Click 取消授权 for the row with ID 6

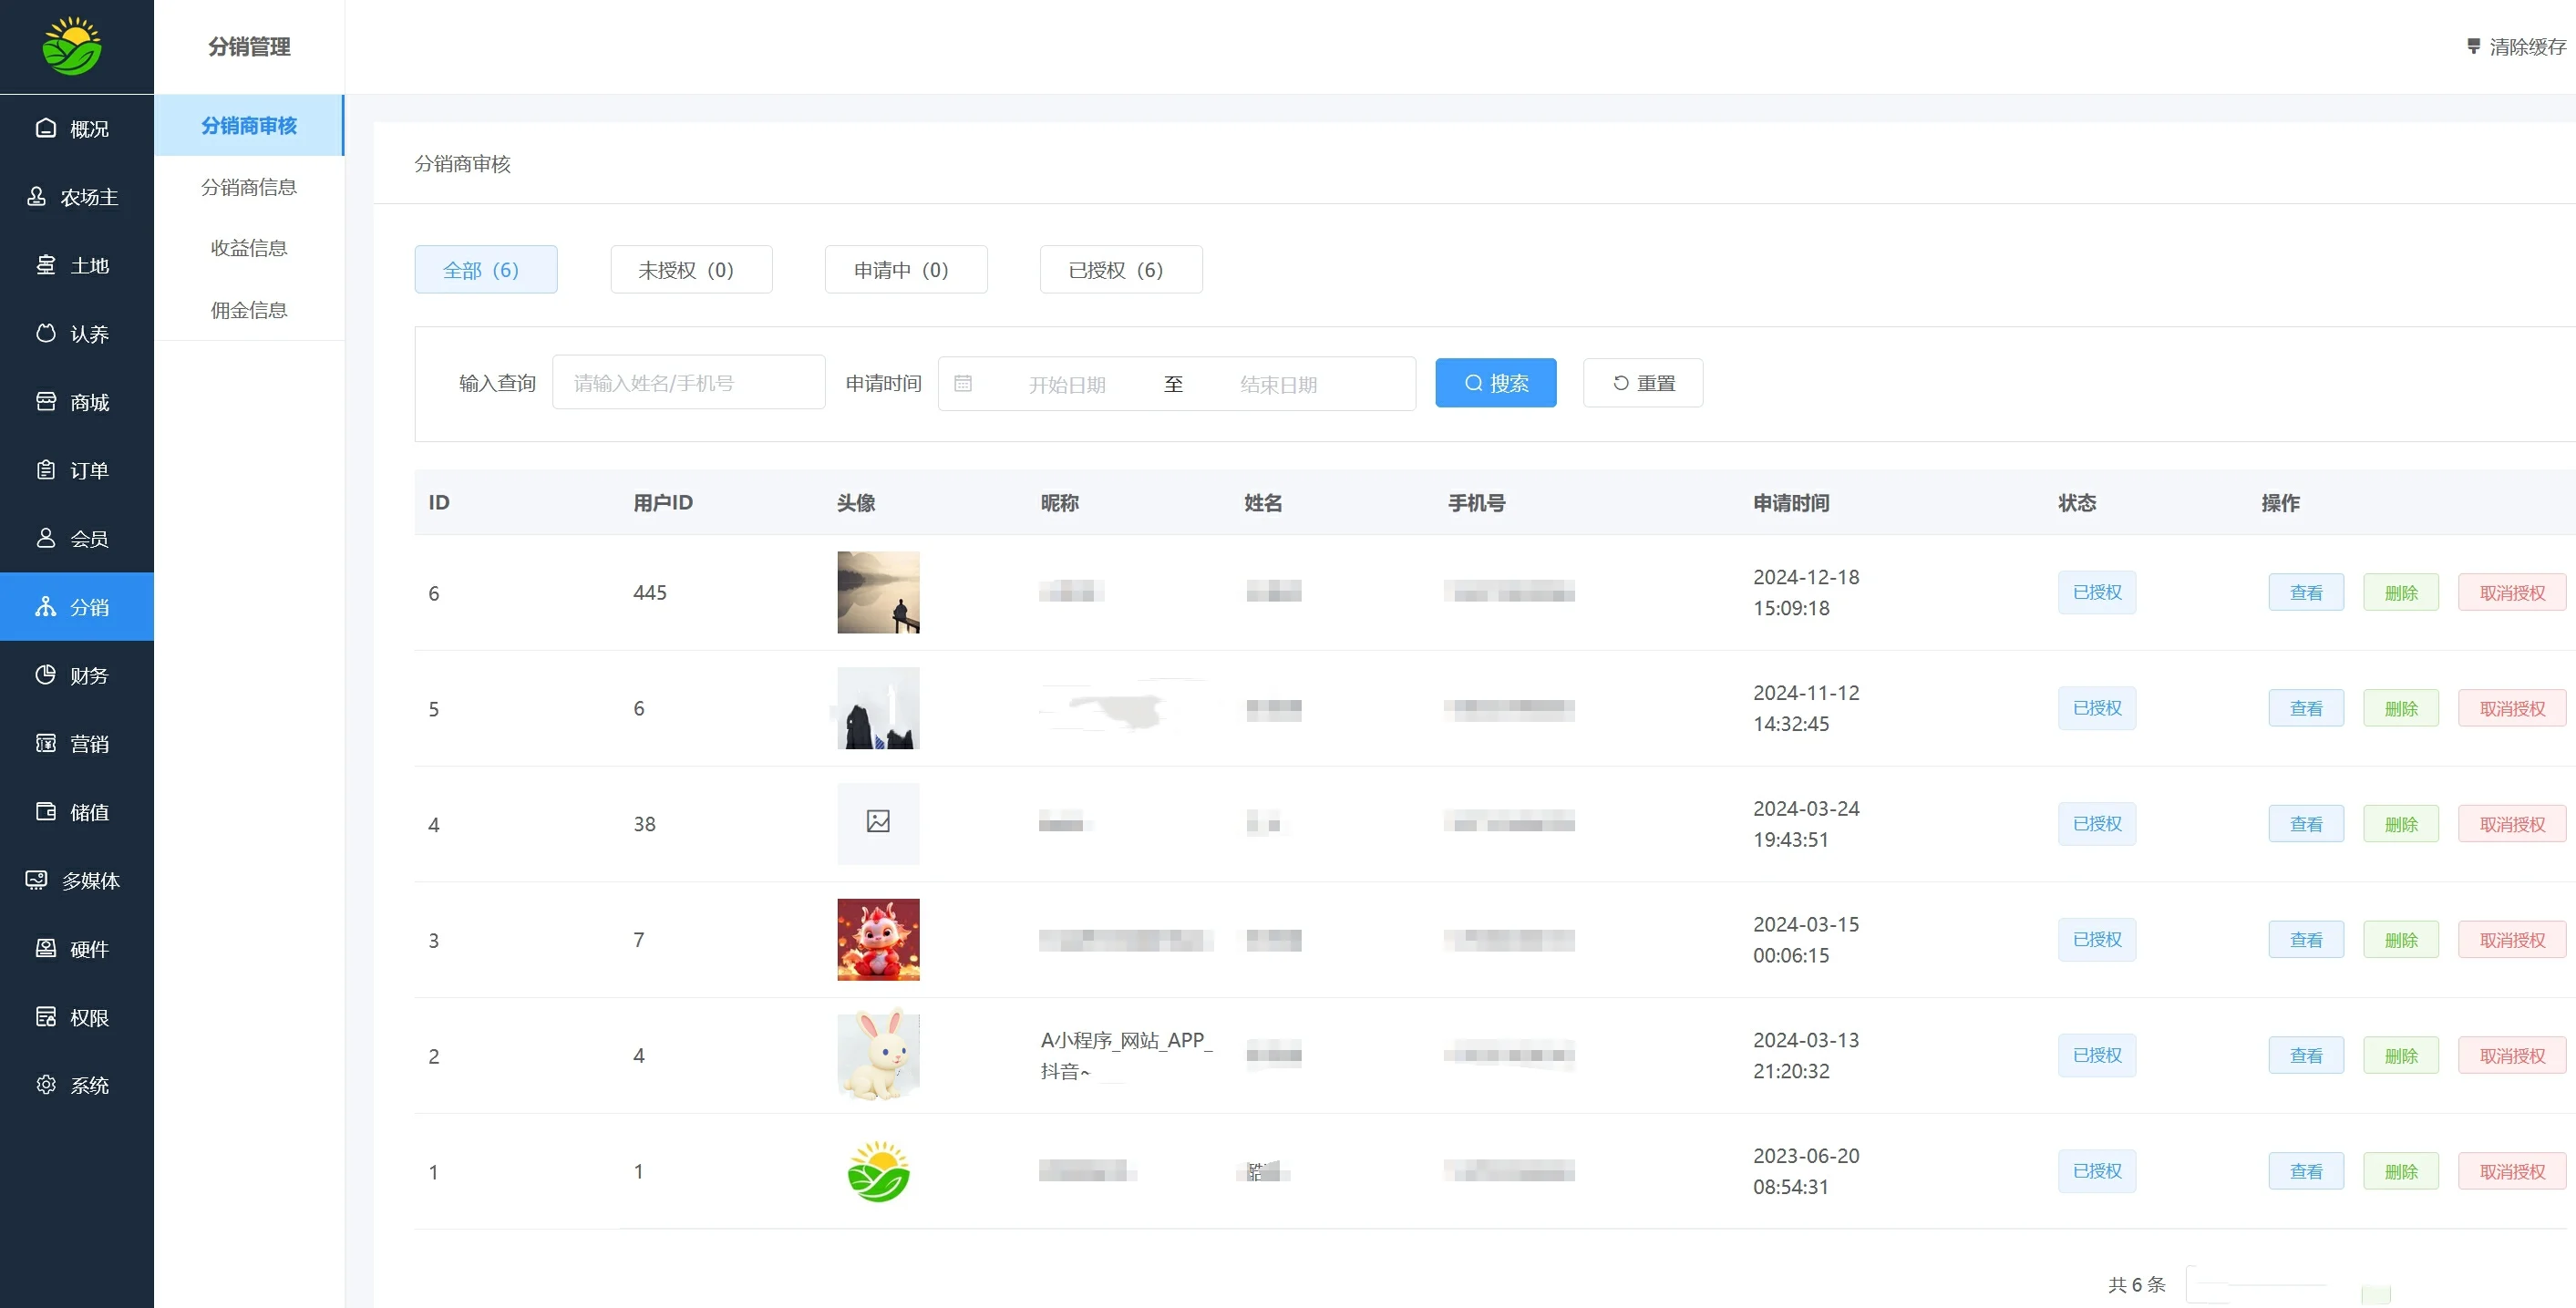[x=2511, y=593]
